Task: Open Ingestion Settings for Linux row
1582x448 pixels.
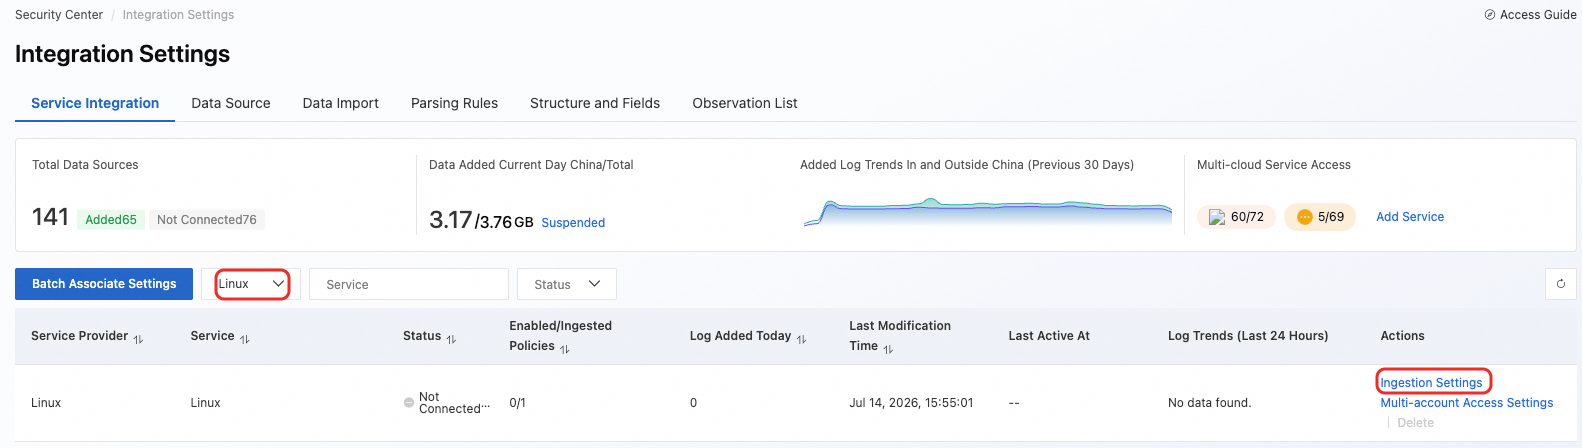Action: [1431, 383]
